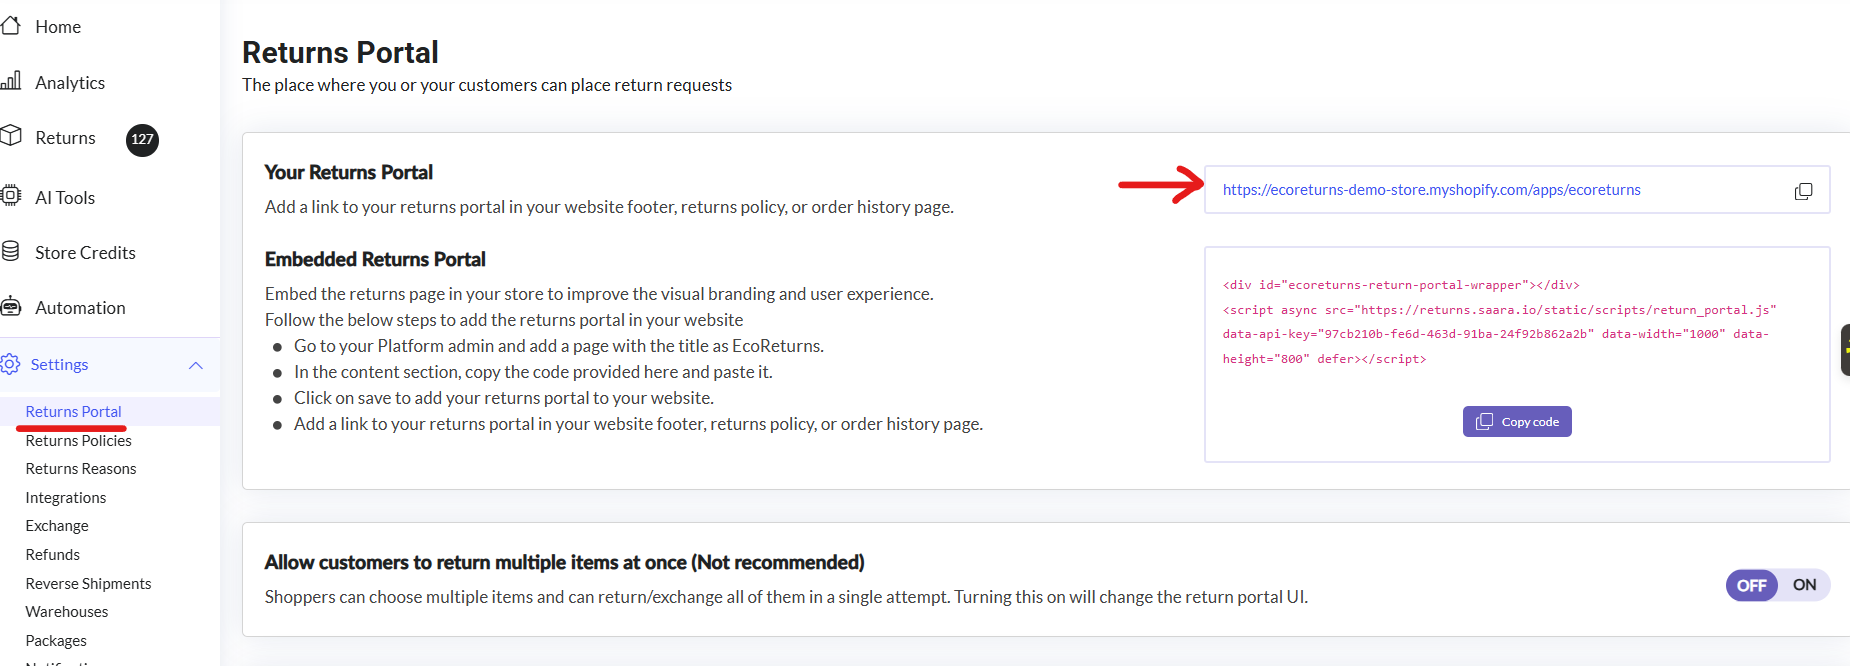Collapse the Settings menu chevron
Image resolution: width=1850 pixels, height=666 pixels.
click(196, 365)
